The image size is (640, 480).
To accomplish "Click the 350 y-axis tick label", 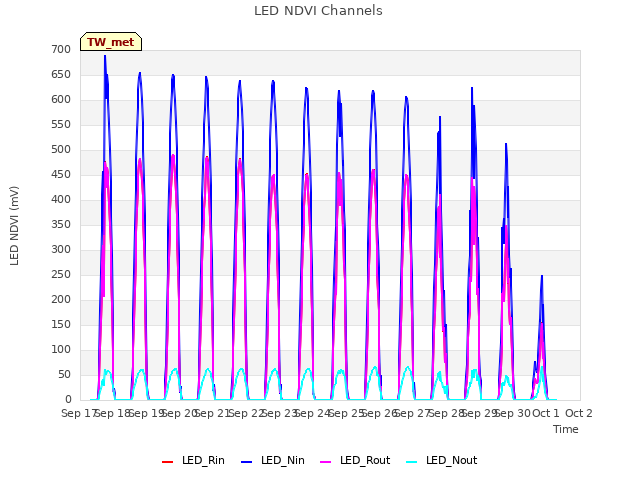I will [61, 224].
